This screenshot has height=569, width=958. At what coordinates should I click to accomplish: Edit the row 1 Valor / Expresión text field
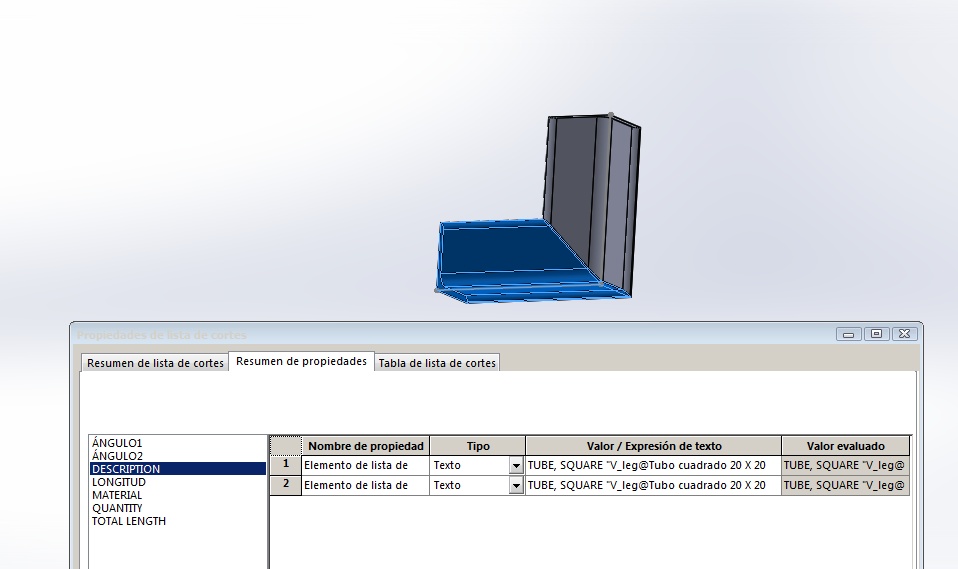pyautogui.click(x=653, y=465)
